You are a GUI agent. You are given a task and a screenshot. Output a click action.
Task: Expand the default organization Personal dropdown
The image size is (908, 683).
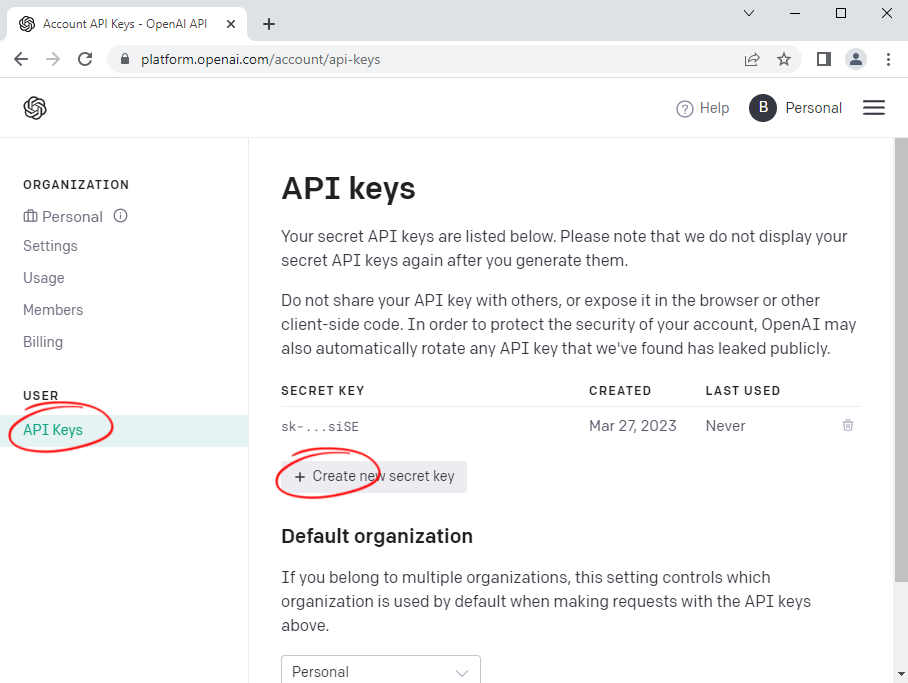380,671
